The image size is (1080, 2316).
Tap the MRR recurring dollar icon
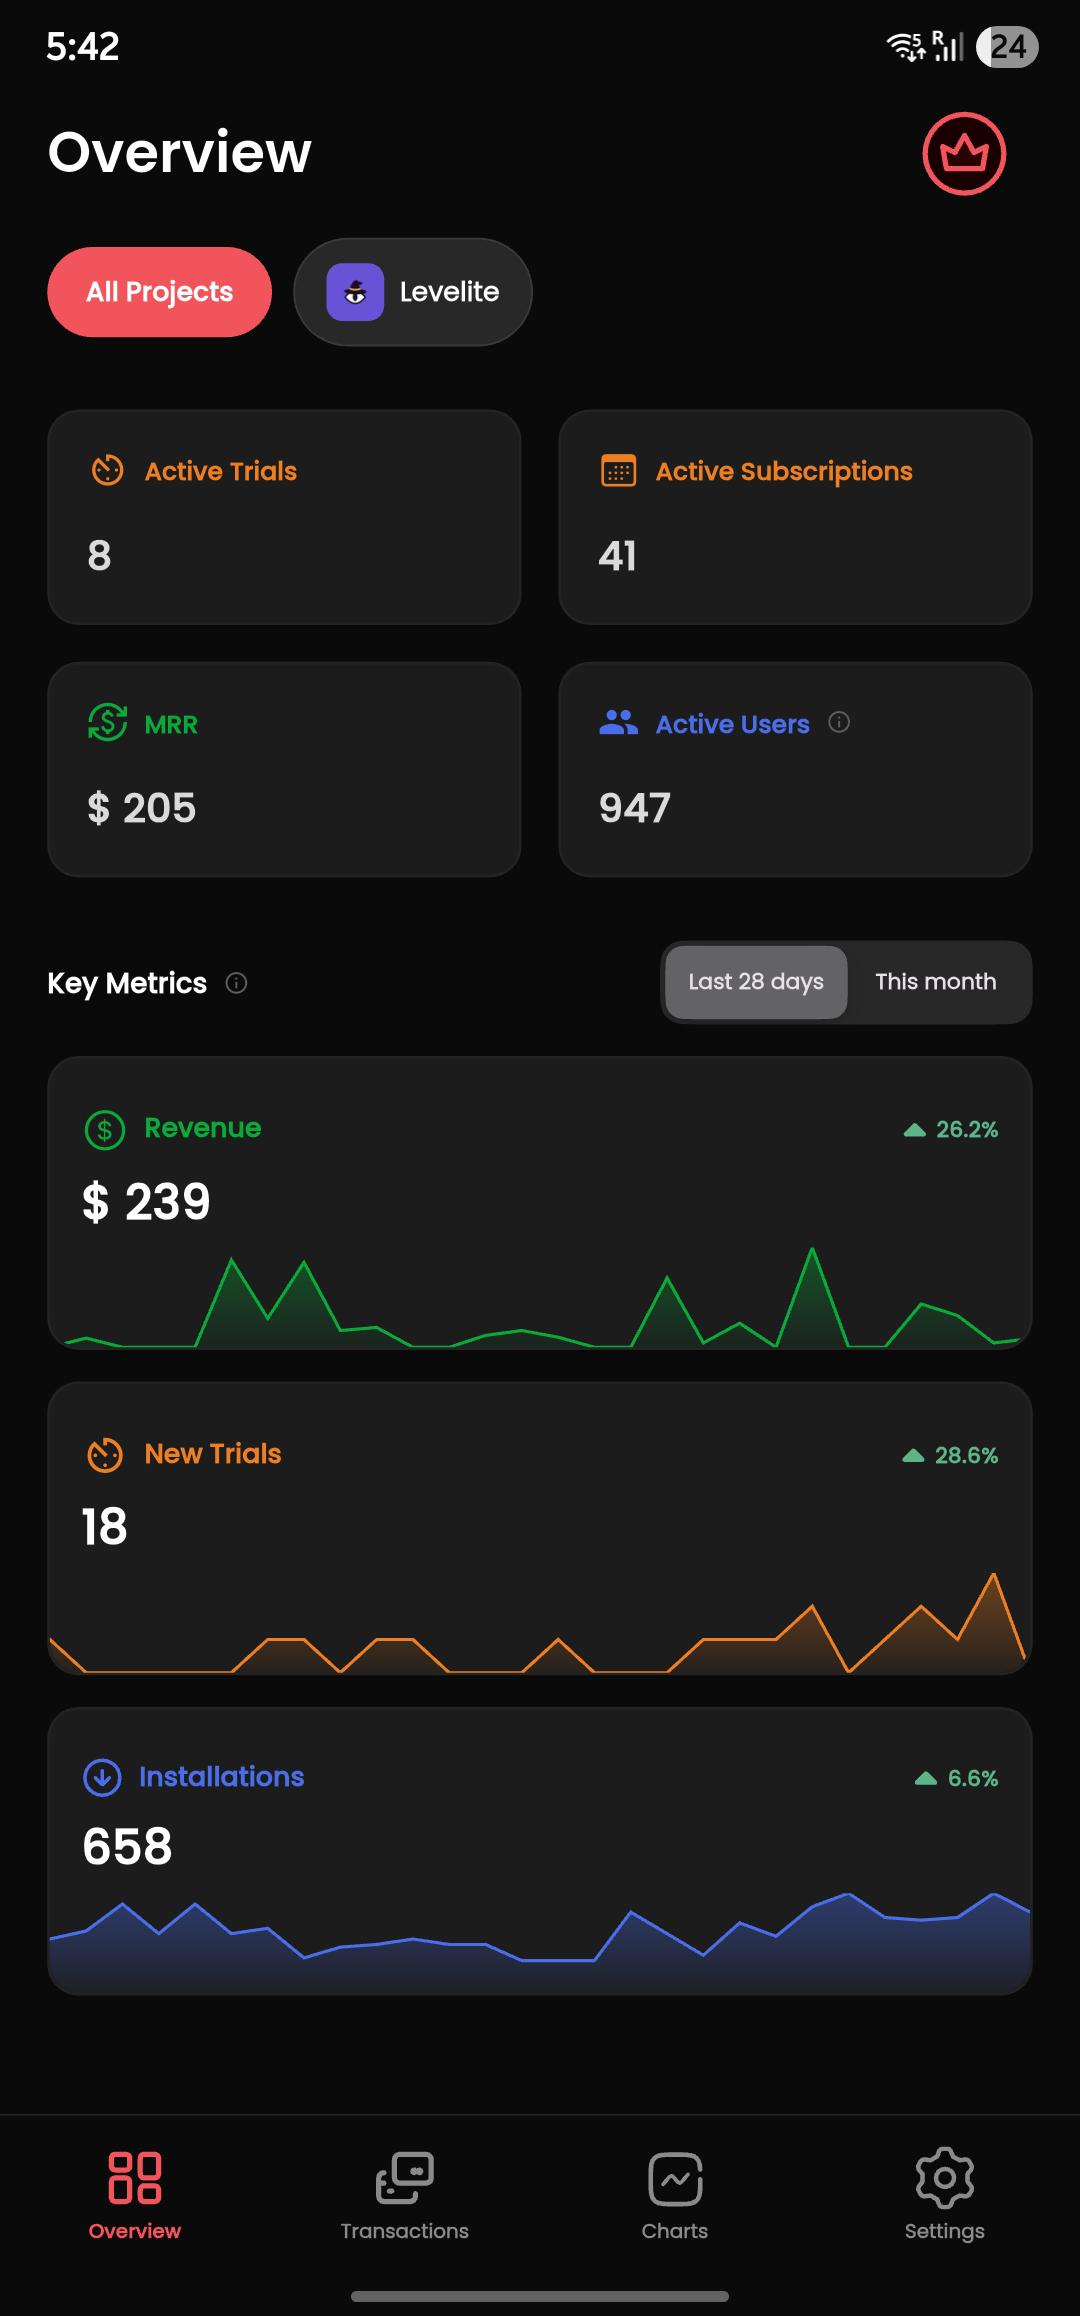tap(107, 722)
